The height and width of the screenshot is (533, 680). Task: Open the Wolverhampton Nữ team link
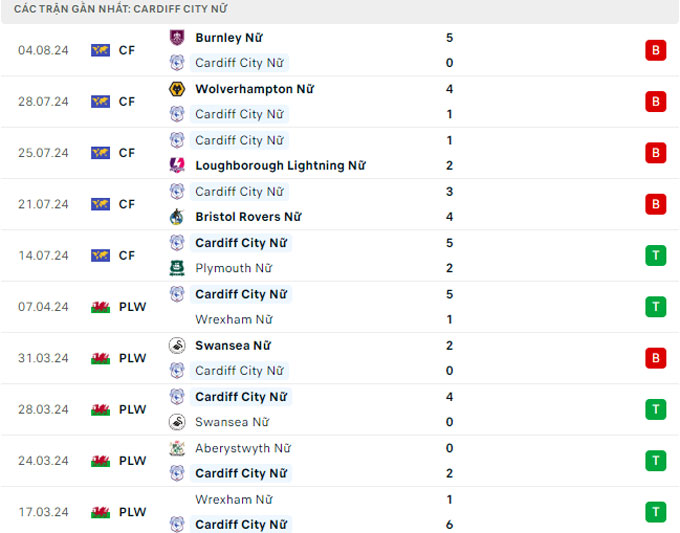tap(254, 89)
